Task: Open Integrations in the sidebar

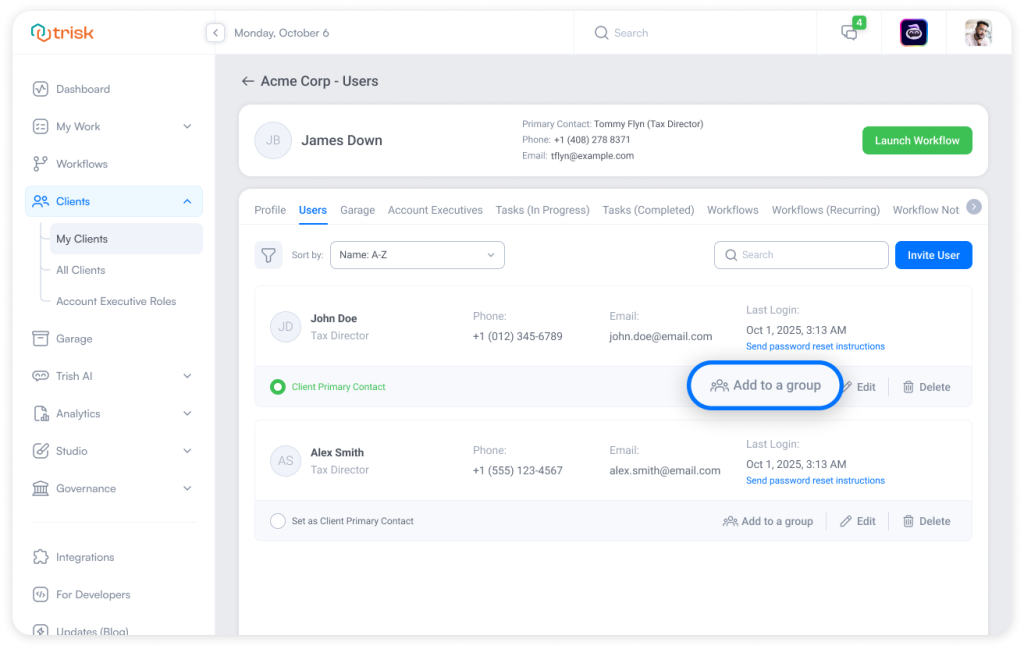Action: pyautogui.click(x=88, y=557)
